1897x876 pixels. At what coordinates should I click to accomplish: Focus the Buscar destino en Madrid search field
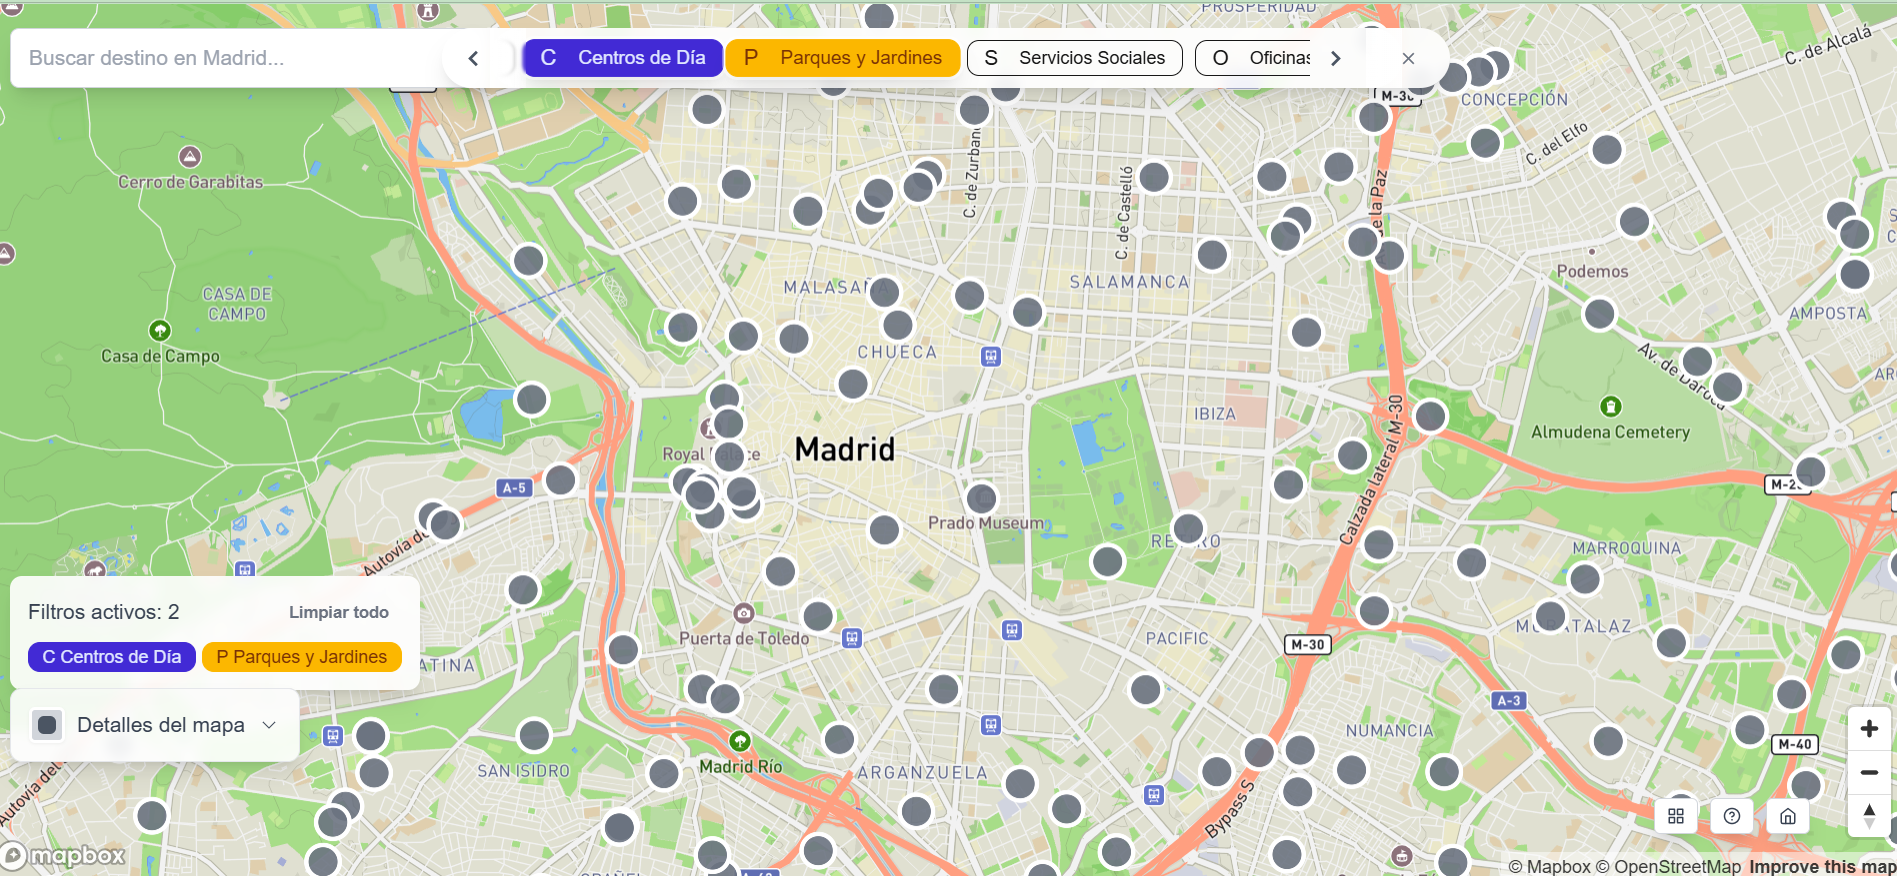pyautogui.click(x=225, y=58)
